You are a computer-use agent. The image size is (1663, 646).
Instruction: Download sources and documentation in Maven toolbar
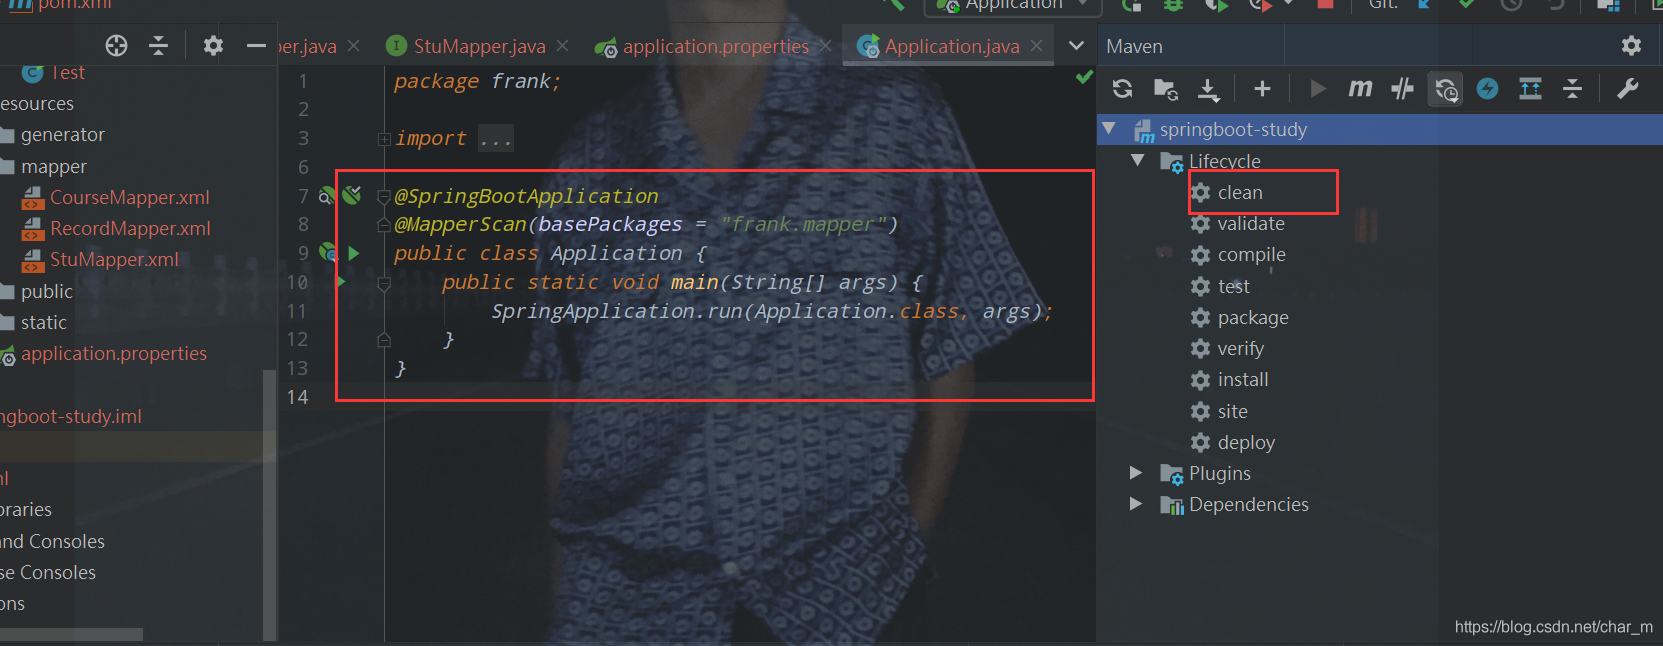[x=1208, y=90]
